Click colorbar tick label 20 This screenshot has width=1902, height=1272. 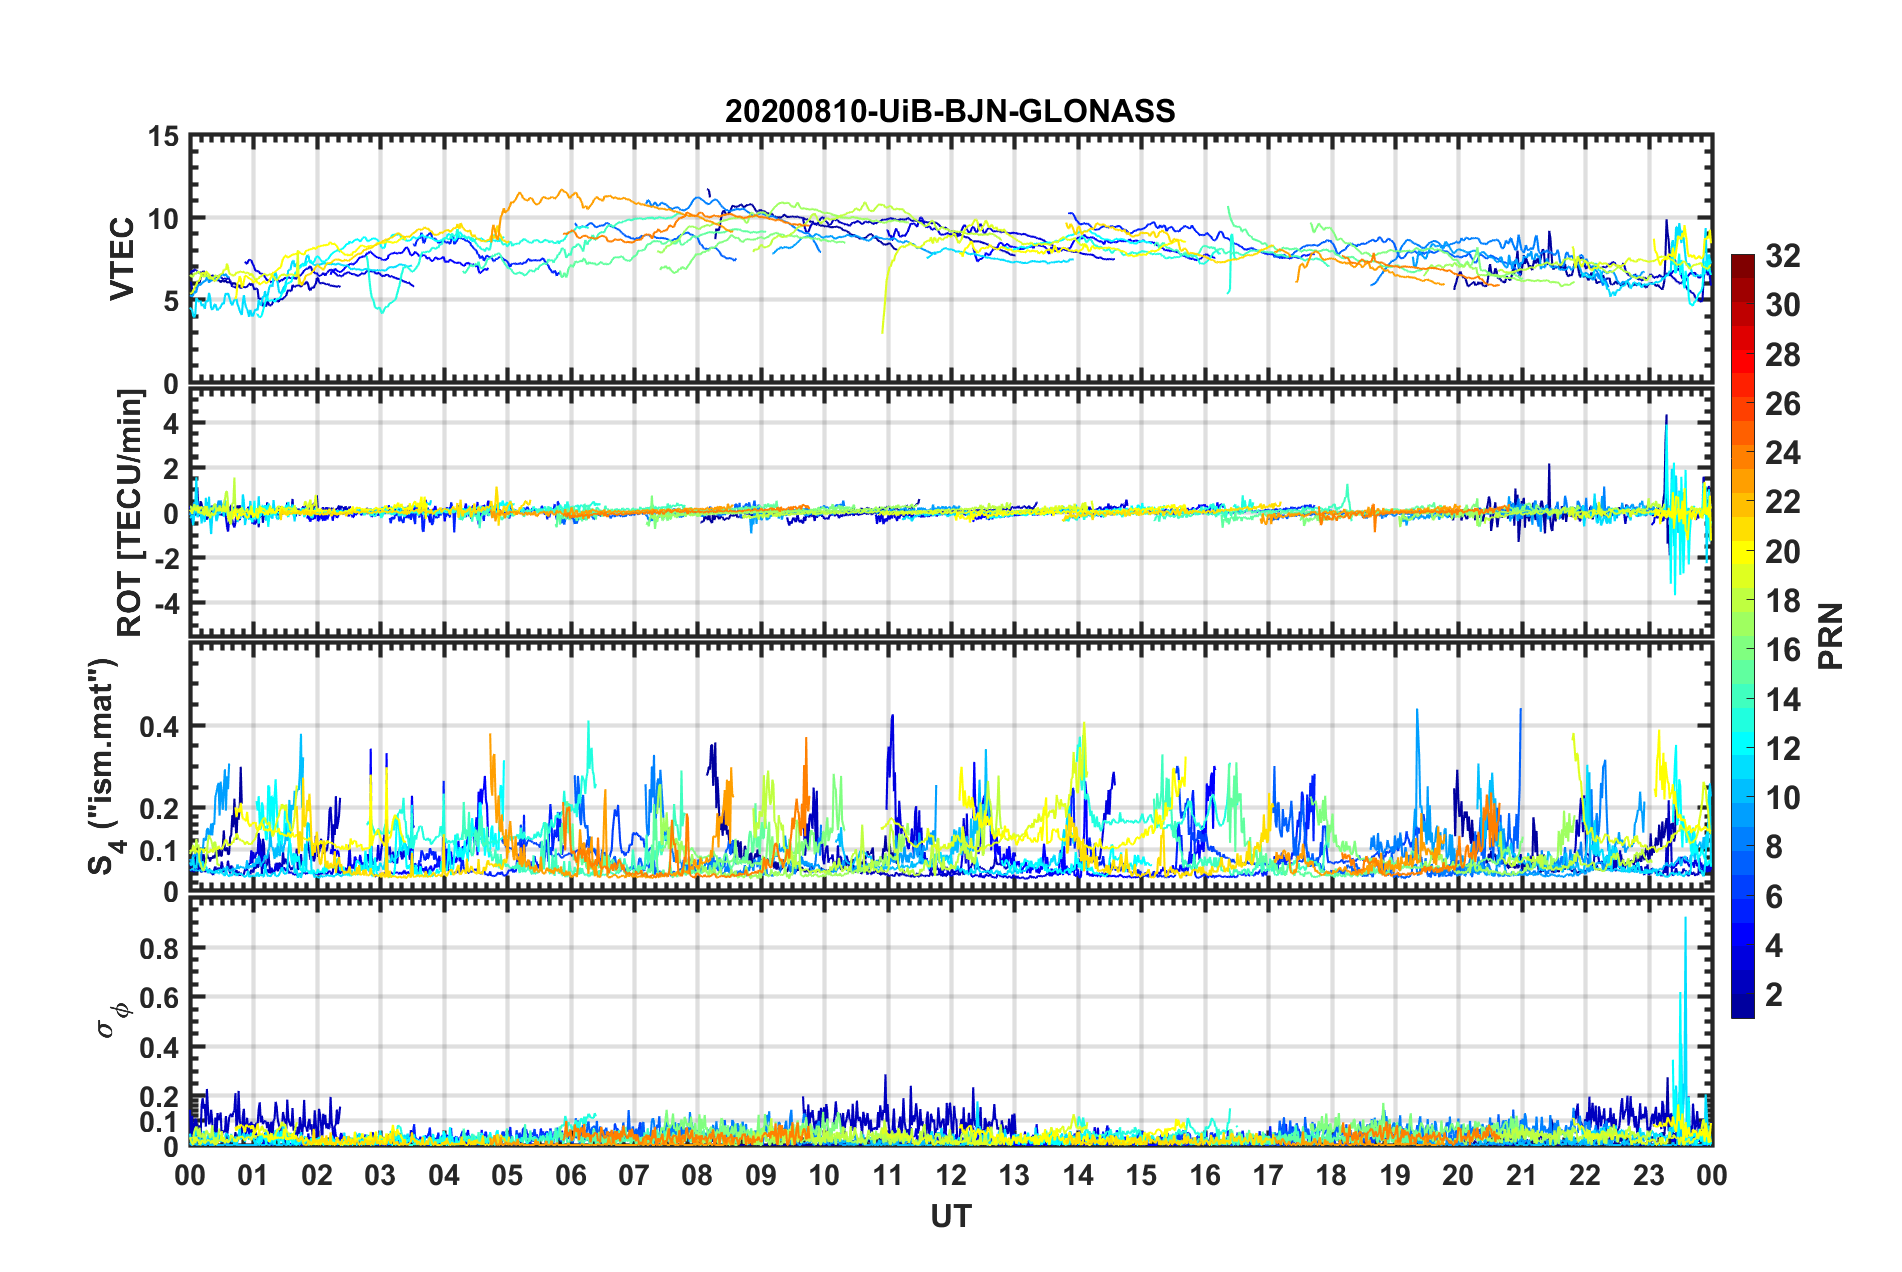[1782, 552]
